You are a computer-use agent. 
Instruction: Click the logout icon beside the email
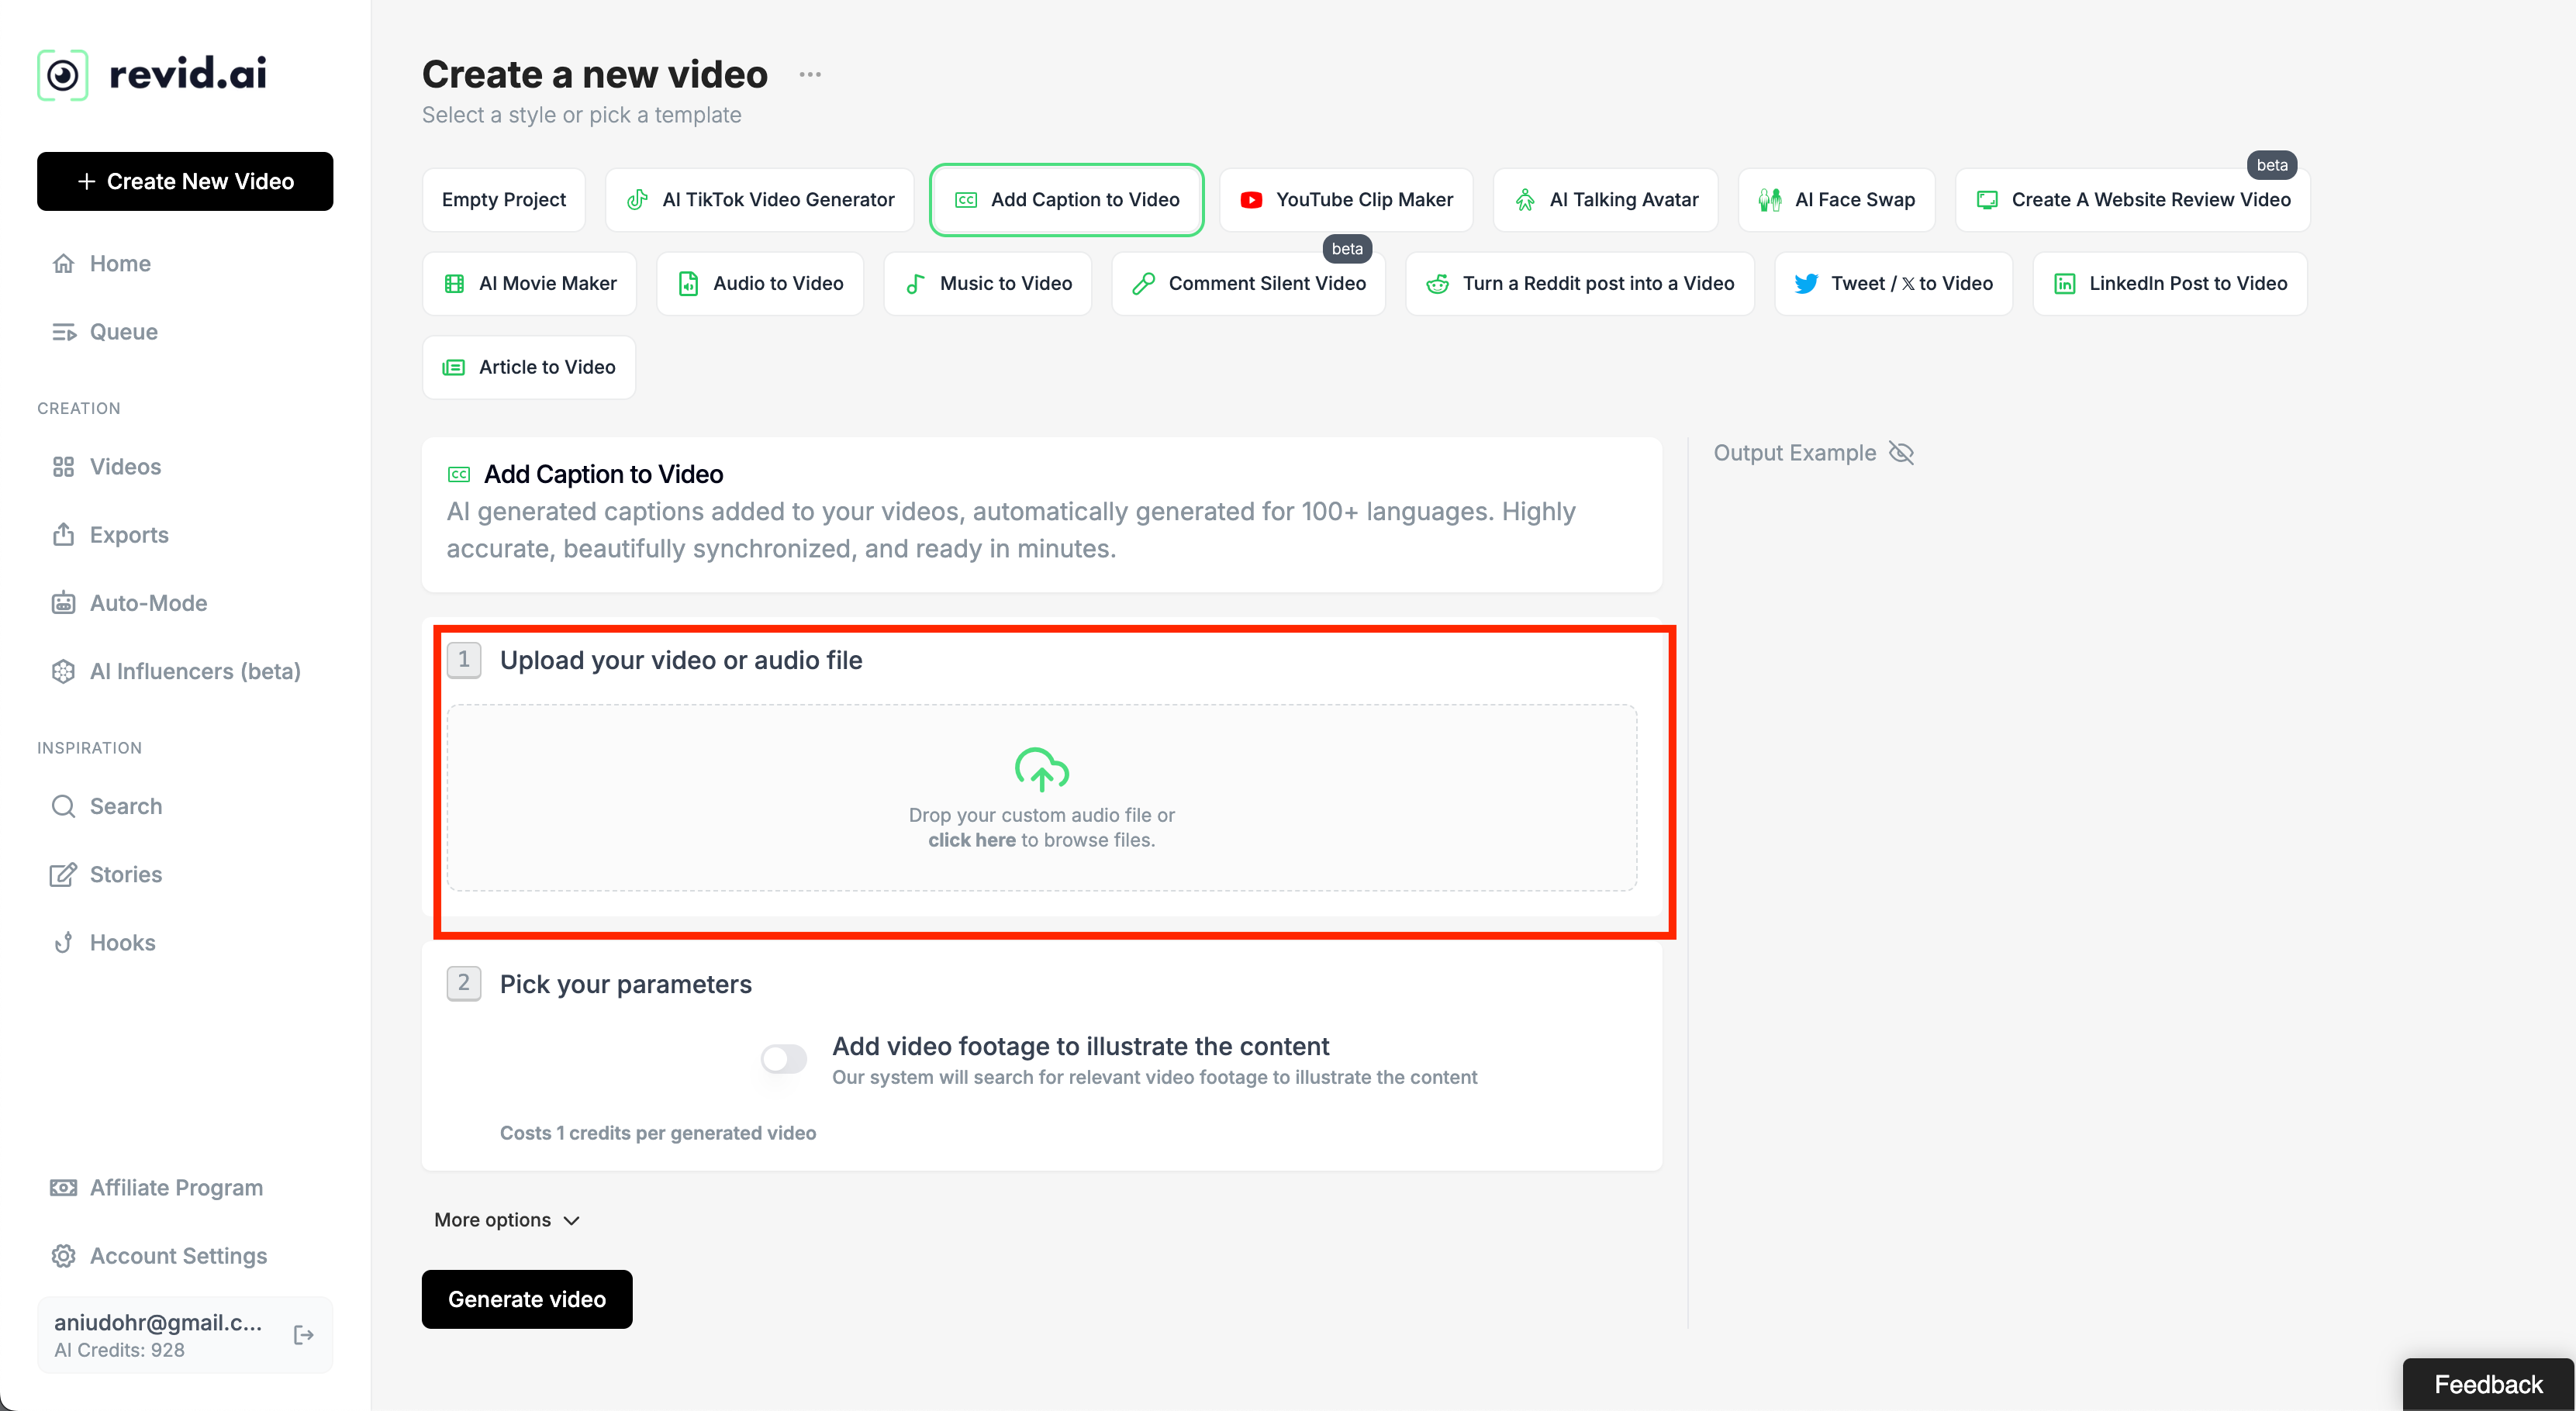[x=304, y=1335]
